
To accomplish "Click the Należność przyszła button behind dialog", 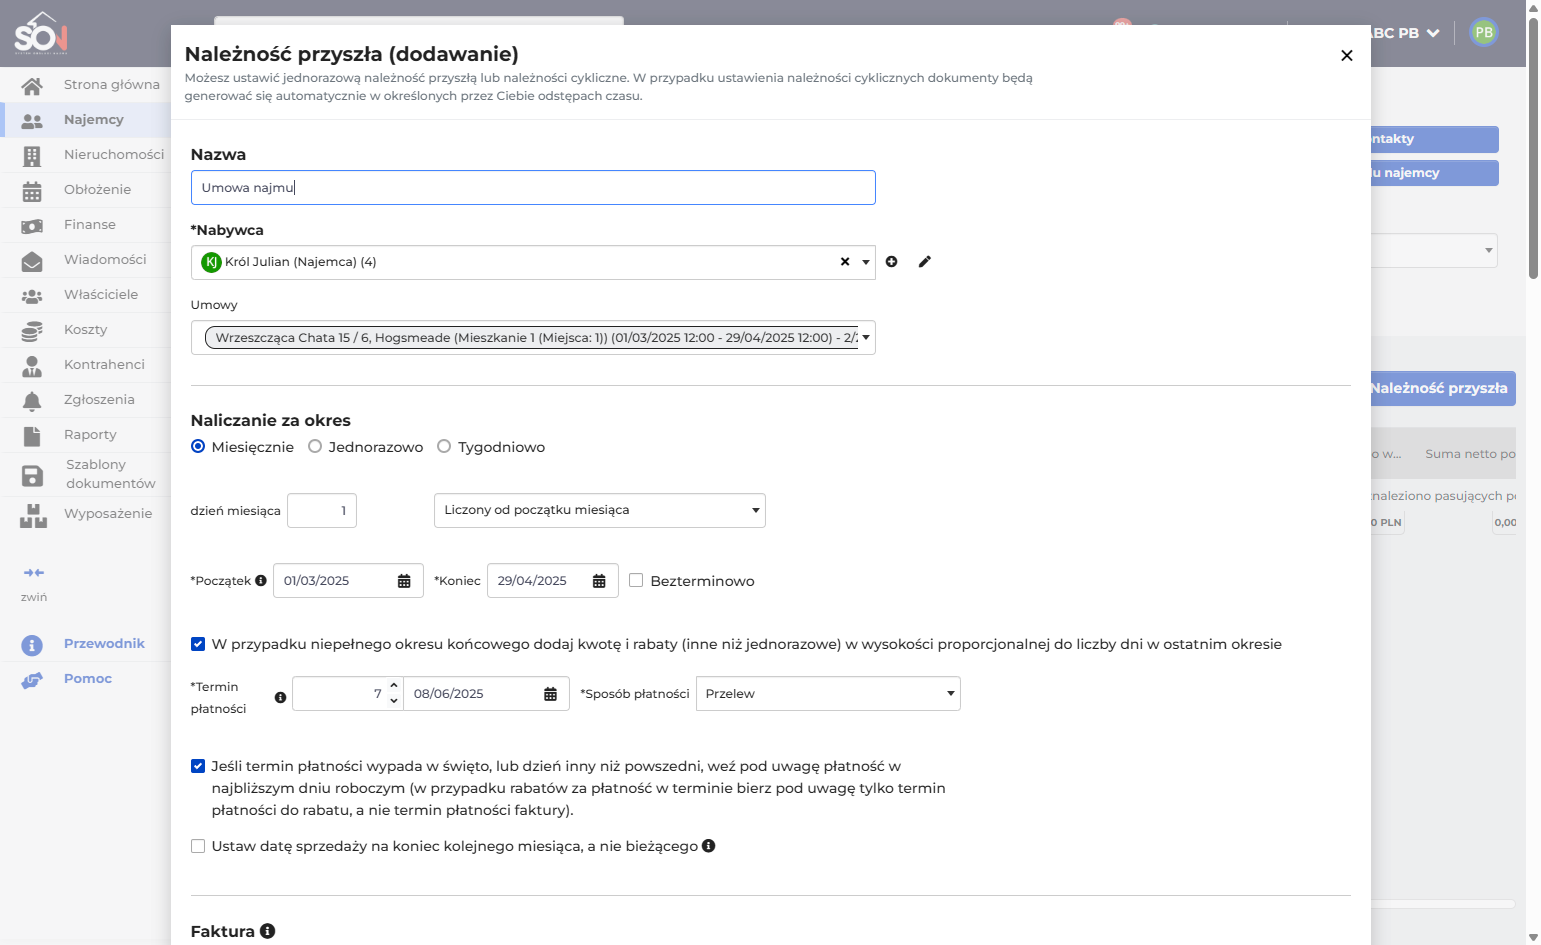I will pyautogui.click(x=1443, y=388).
